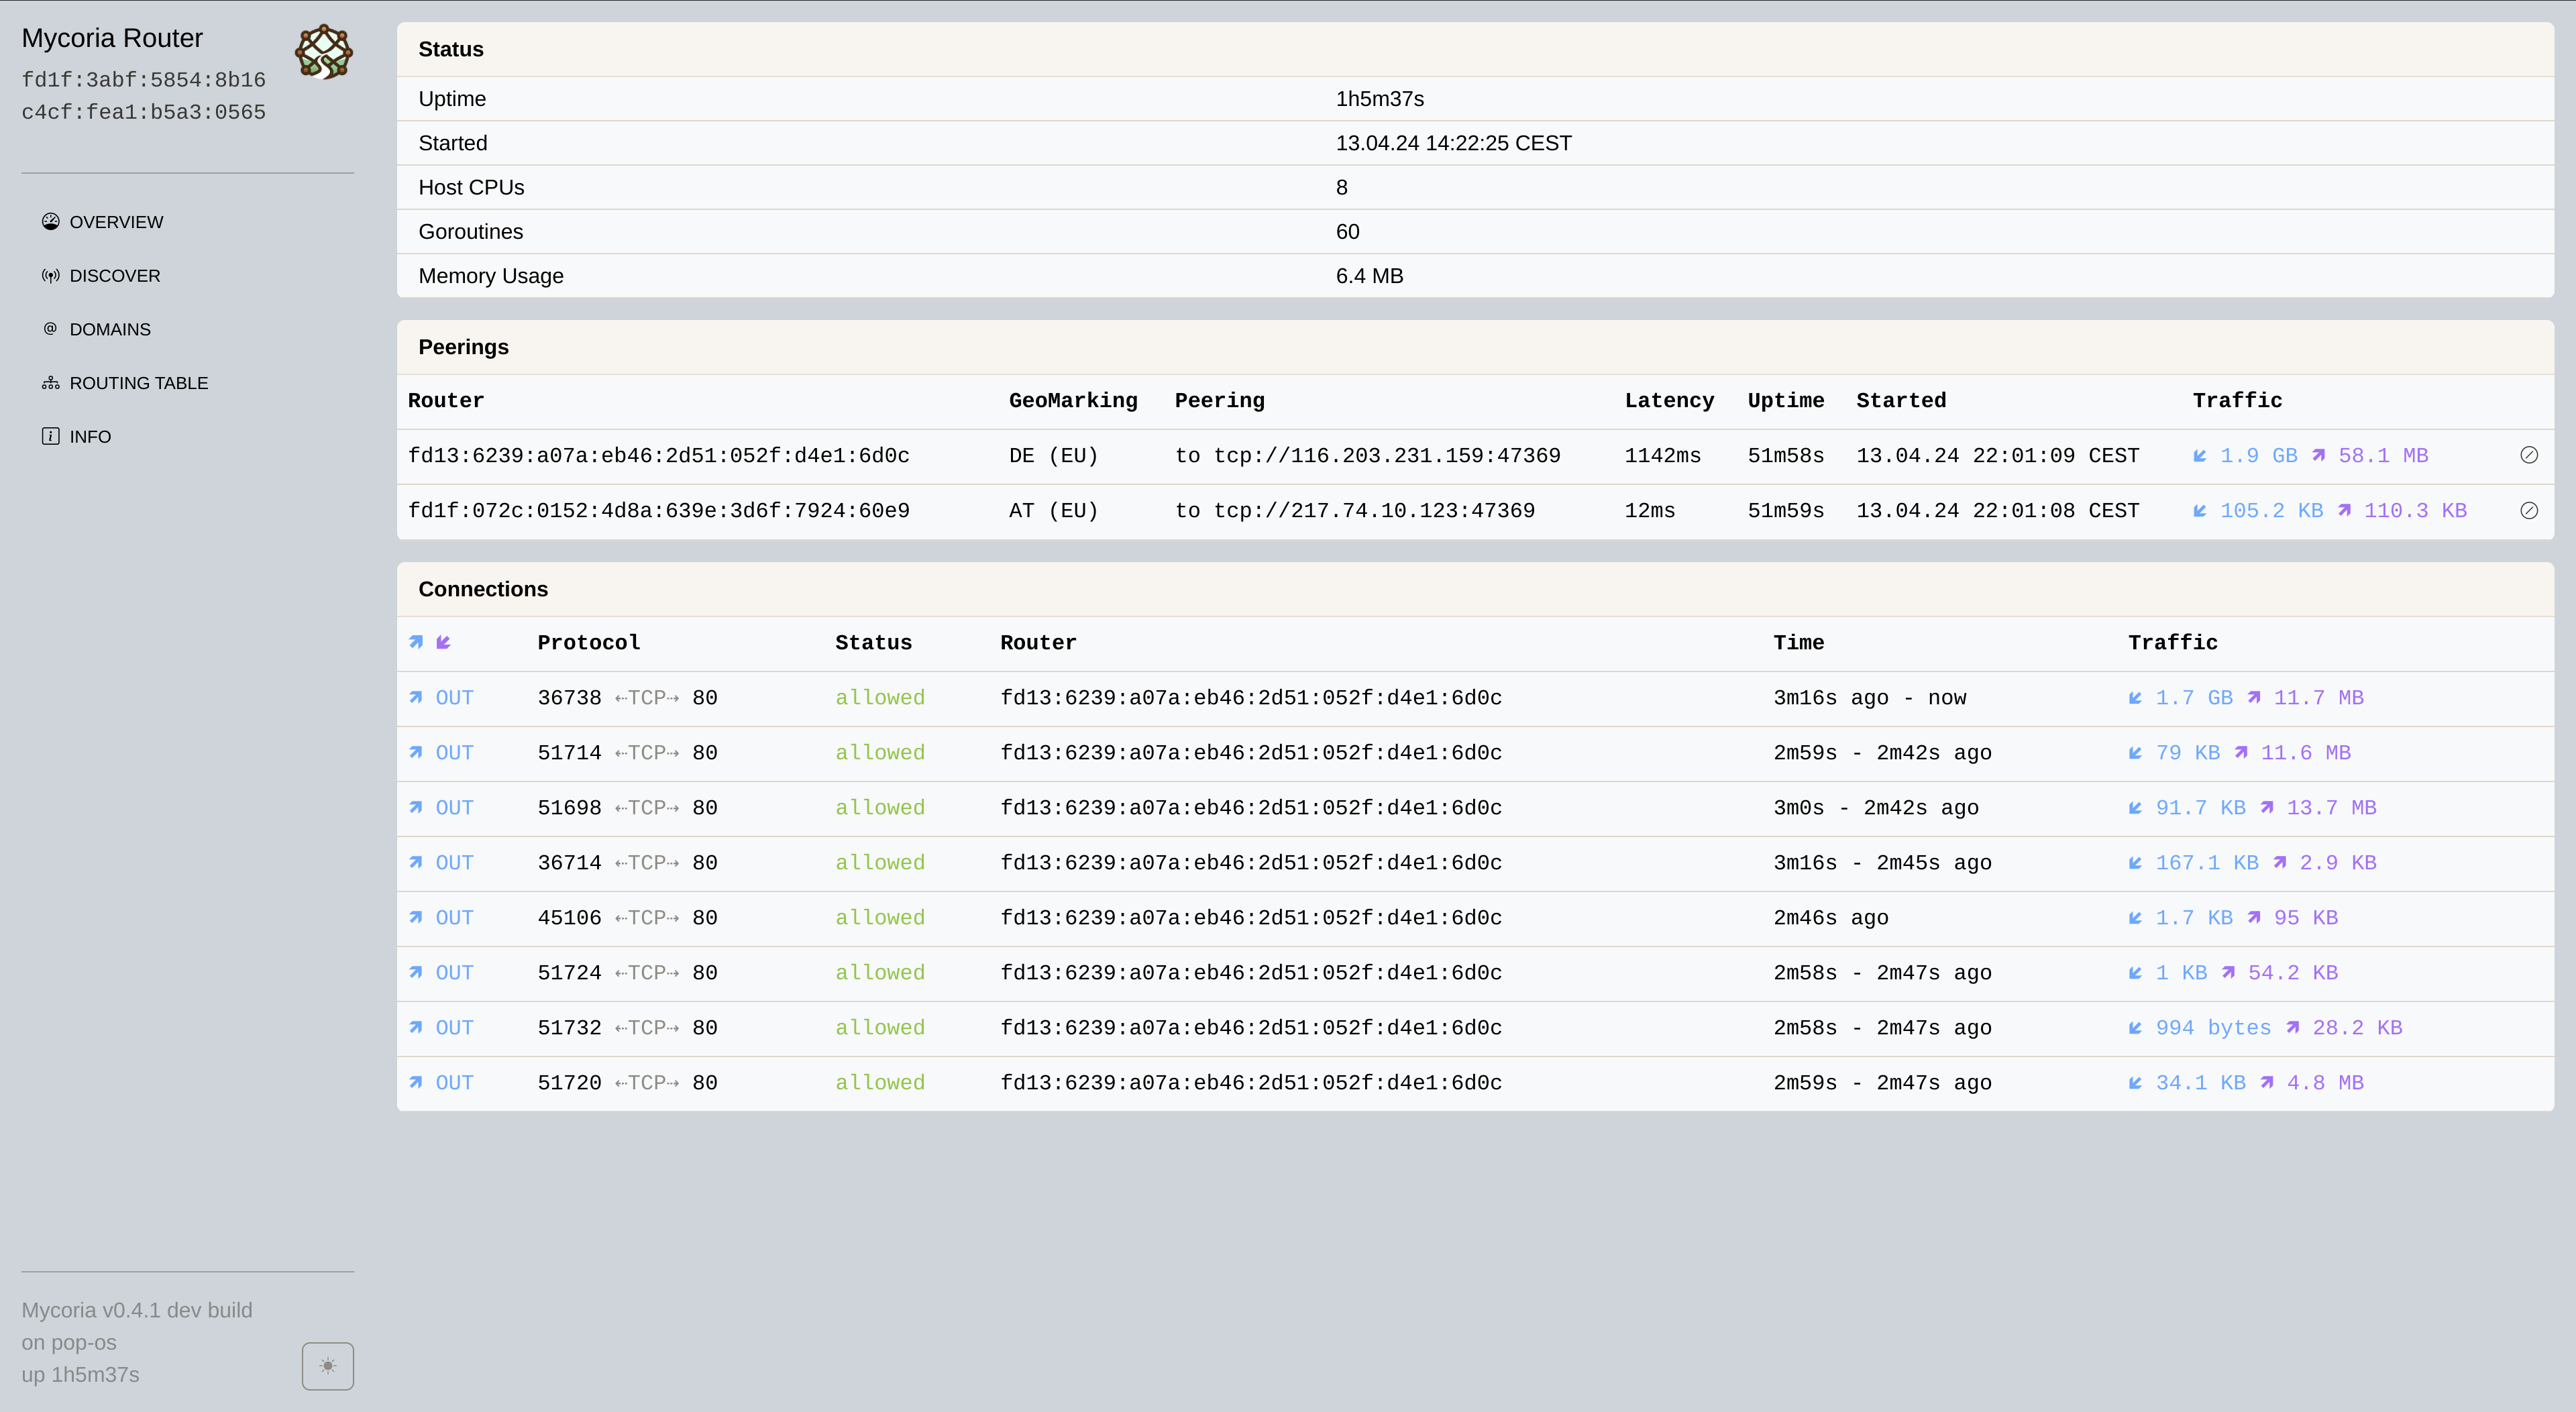The height and width of the screenshot is (1412, 2576).
Task: Click OUT arrow icon for port 51720 connection
Action: pyautogui.click(x=416, y=1083)
